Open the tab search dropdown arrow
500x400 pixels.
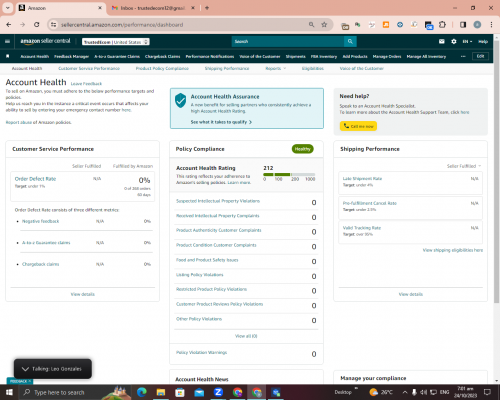pos(7,8)
